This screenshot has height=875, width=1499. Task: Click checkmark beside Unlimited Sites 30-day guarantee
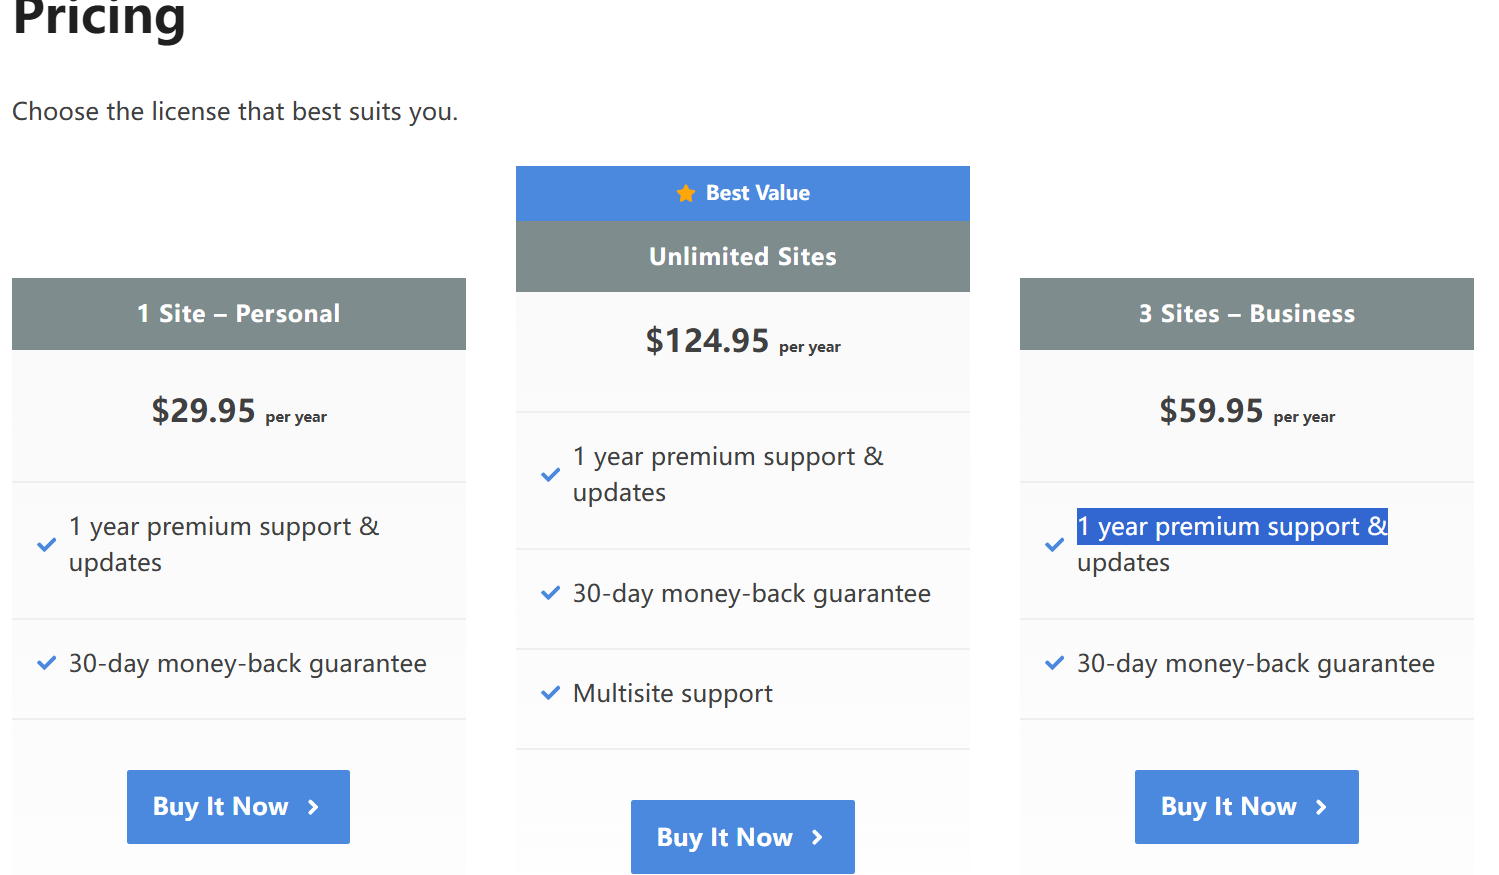click(x=550, y=593)
